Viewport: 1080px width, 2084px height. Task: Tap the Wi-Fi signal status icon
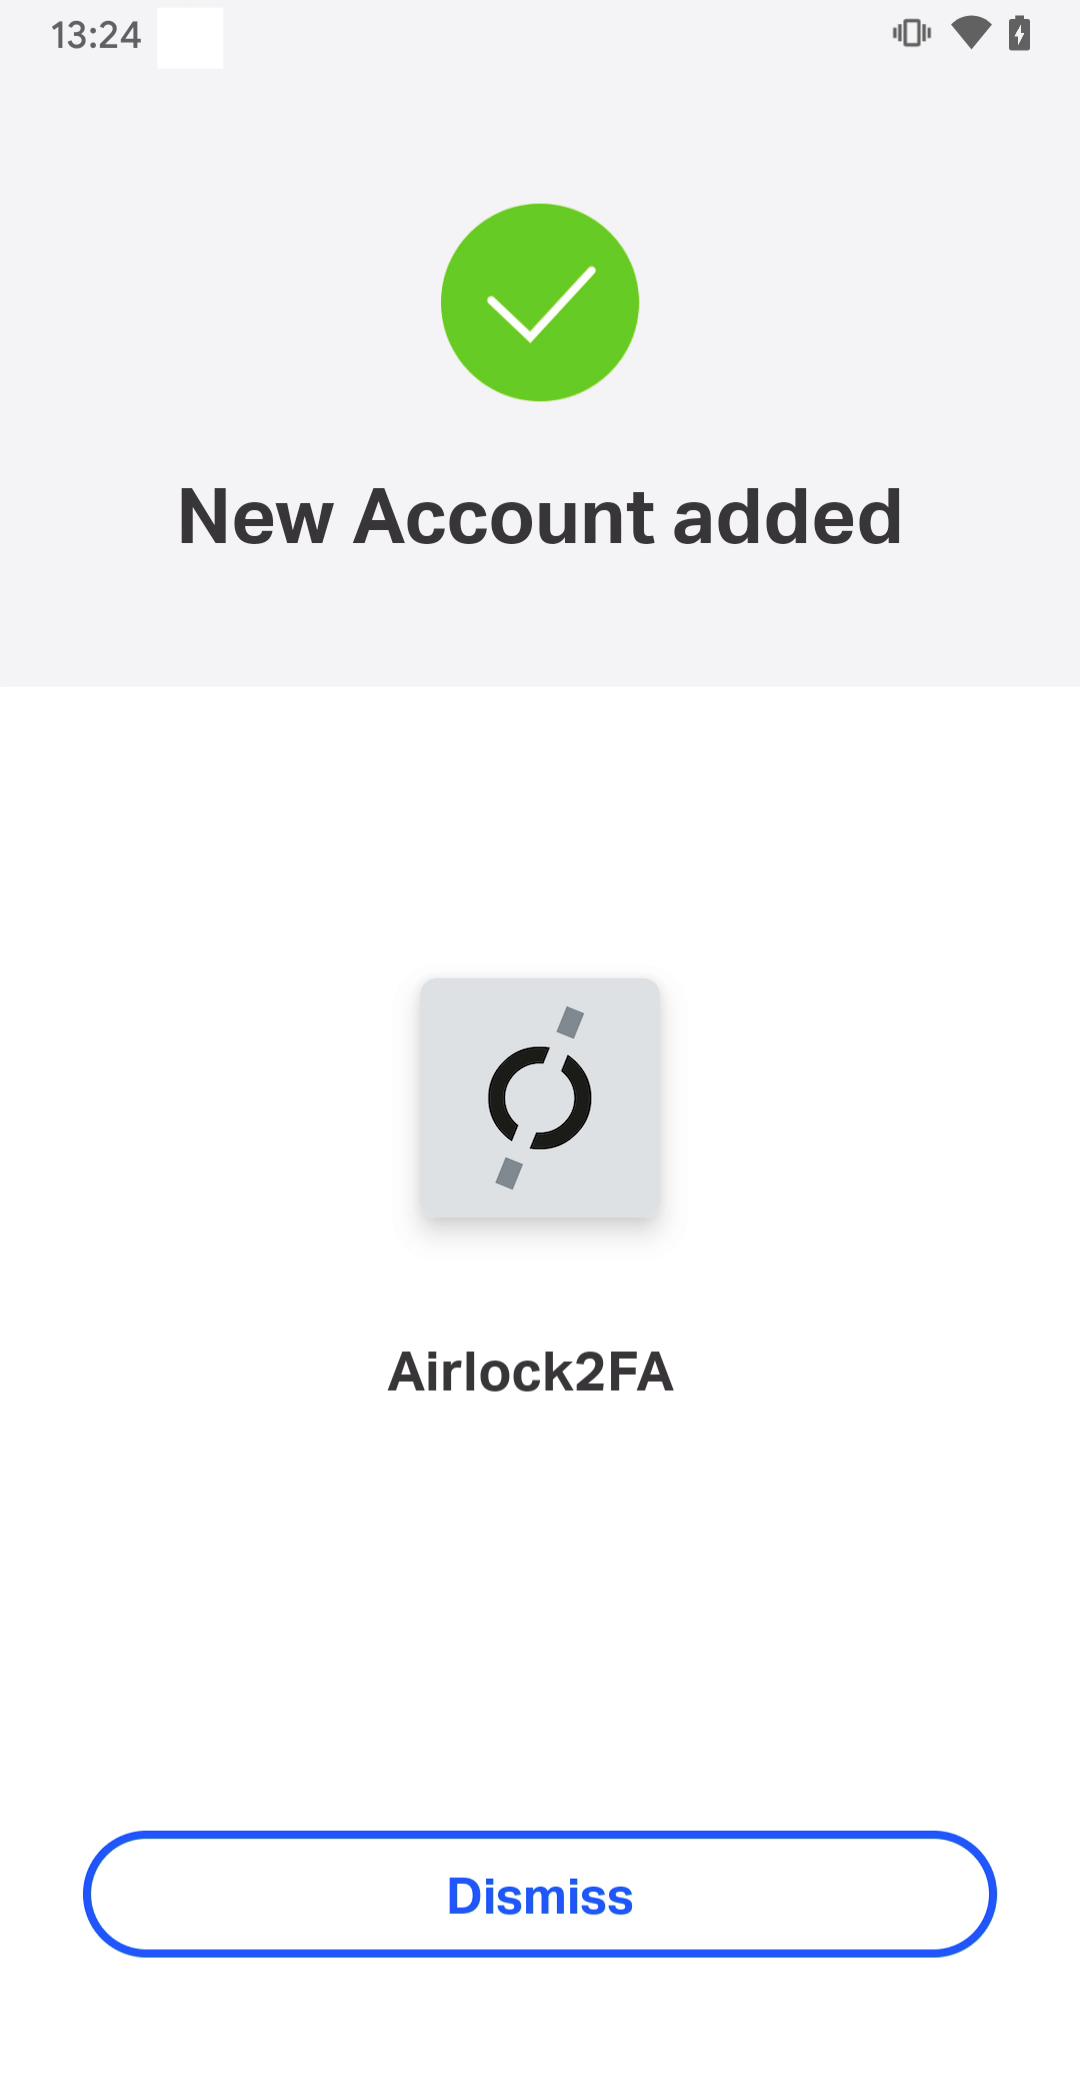970,34
